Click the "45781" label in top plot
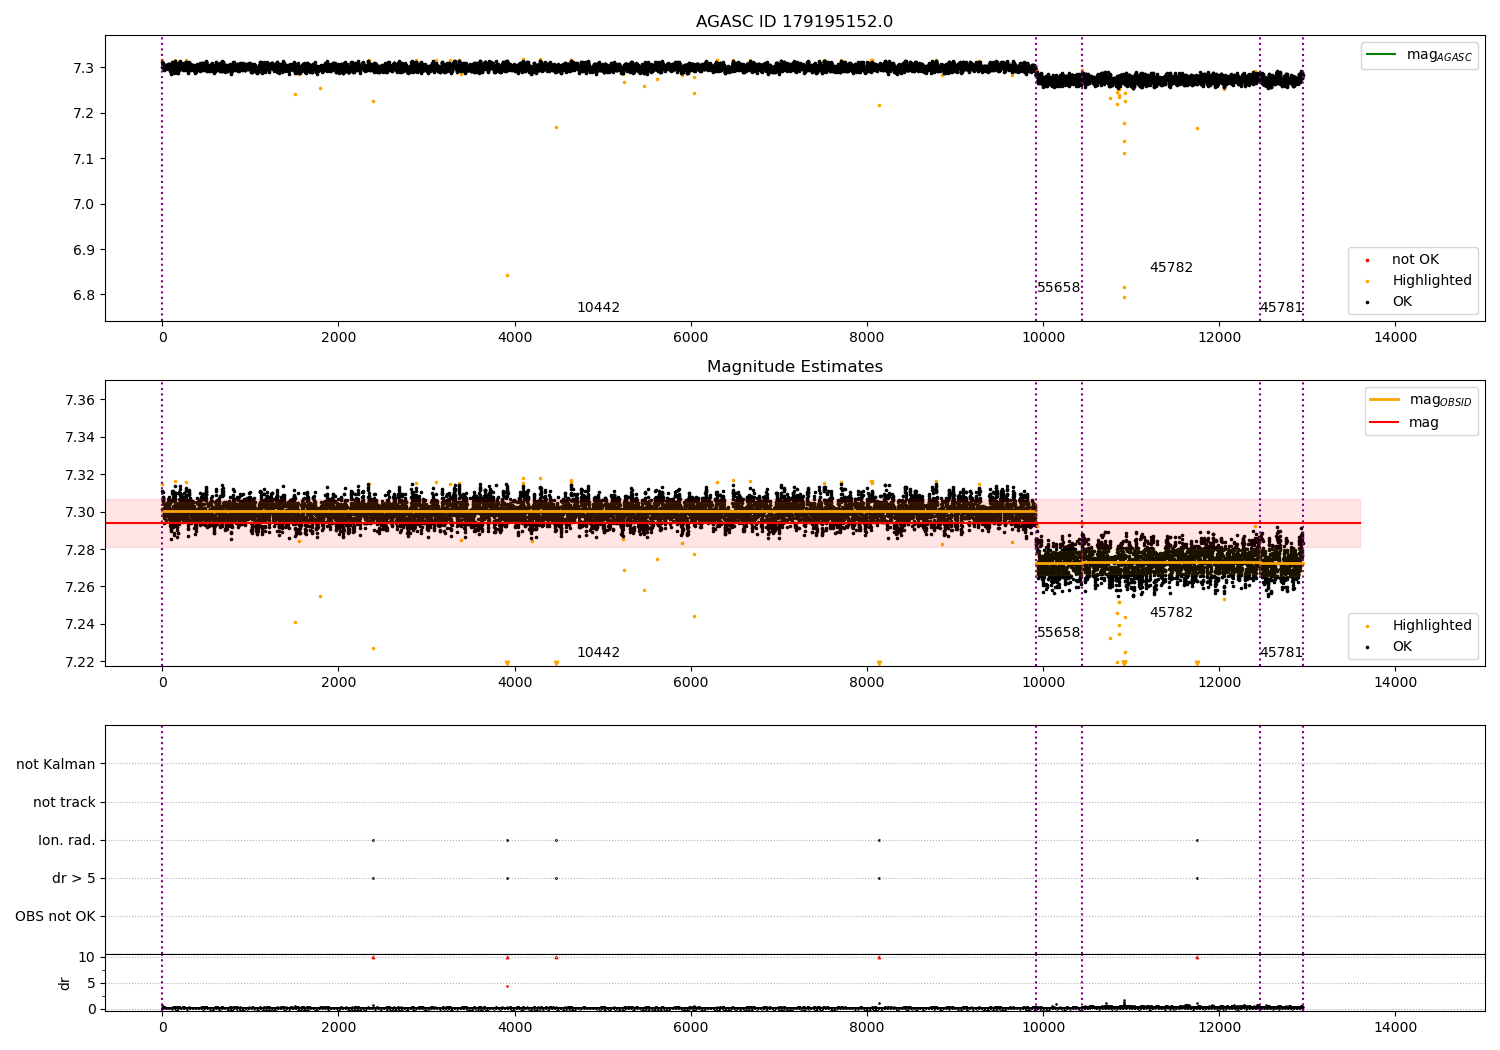The image size is (1500, 1050). coord(1281,308)
